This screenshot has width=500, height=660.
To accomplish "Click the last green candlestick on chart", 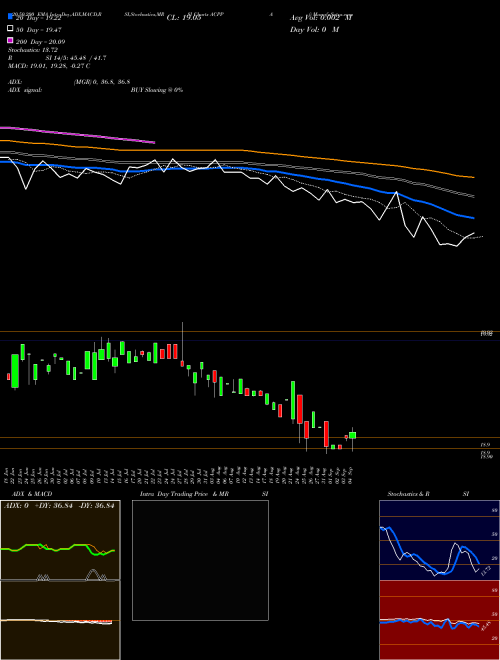I will 352,435.
